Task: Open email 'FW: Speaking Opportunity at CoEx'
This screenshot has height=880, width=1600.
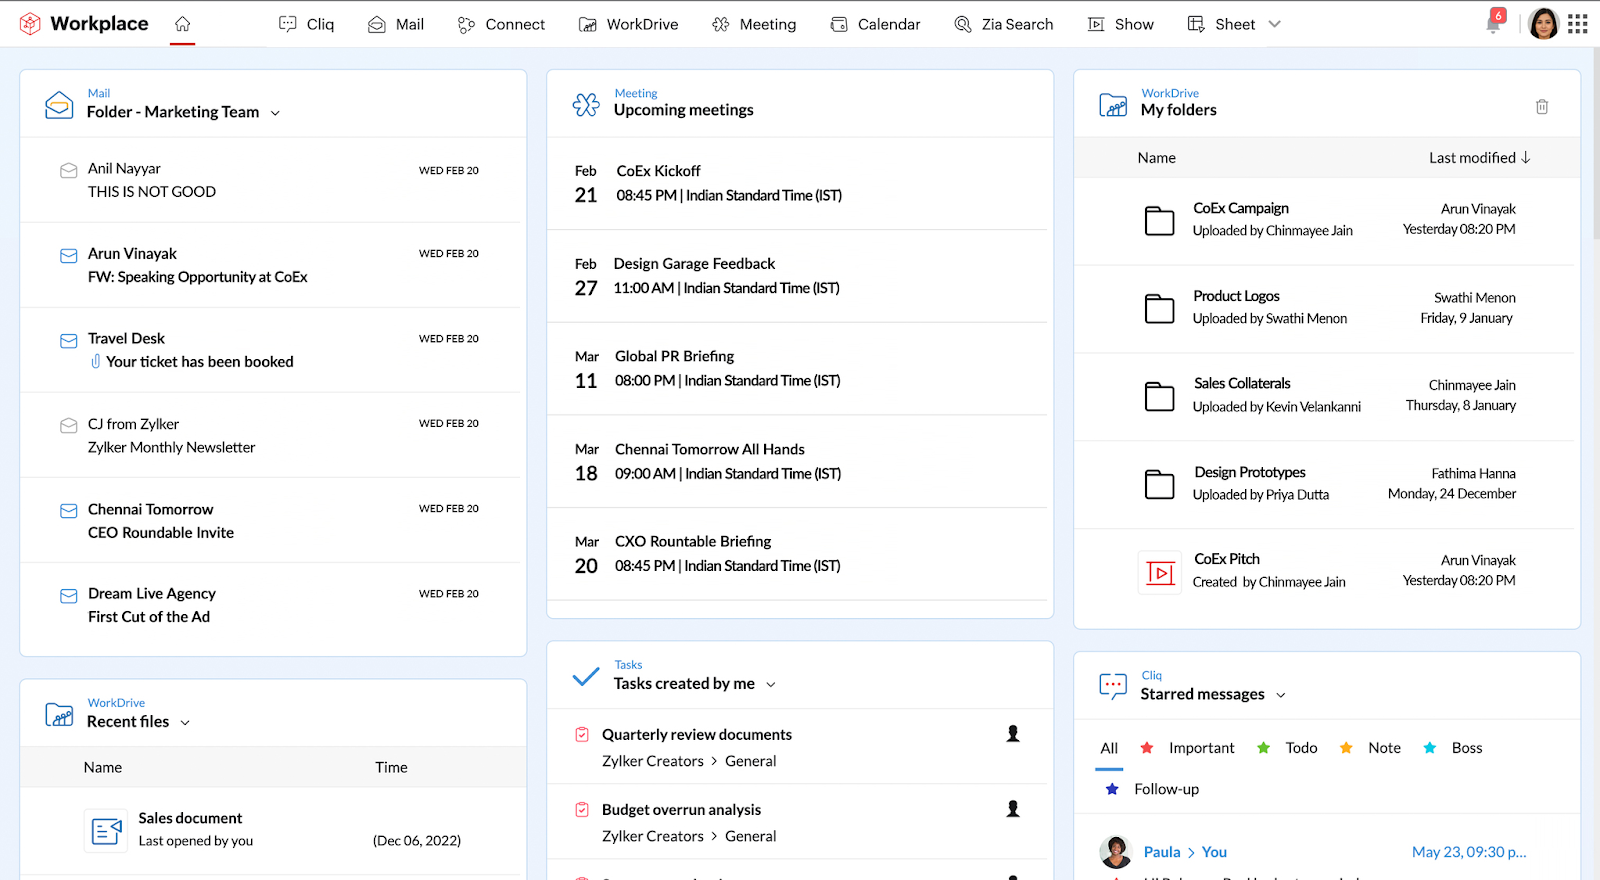Action: 270,265
